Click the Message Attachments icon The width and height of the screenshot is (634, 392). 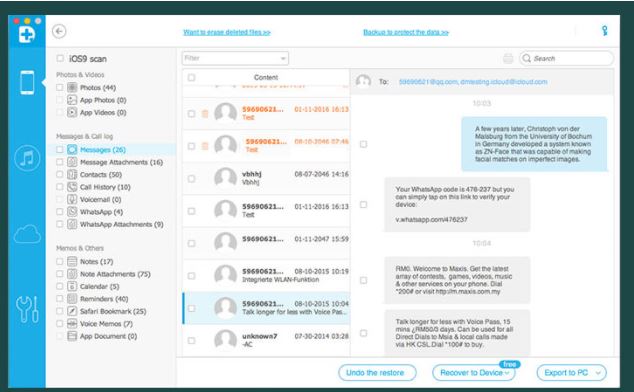72,162
